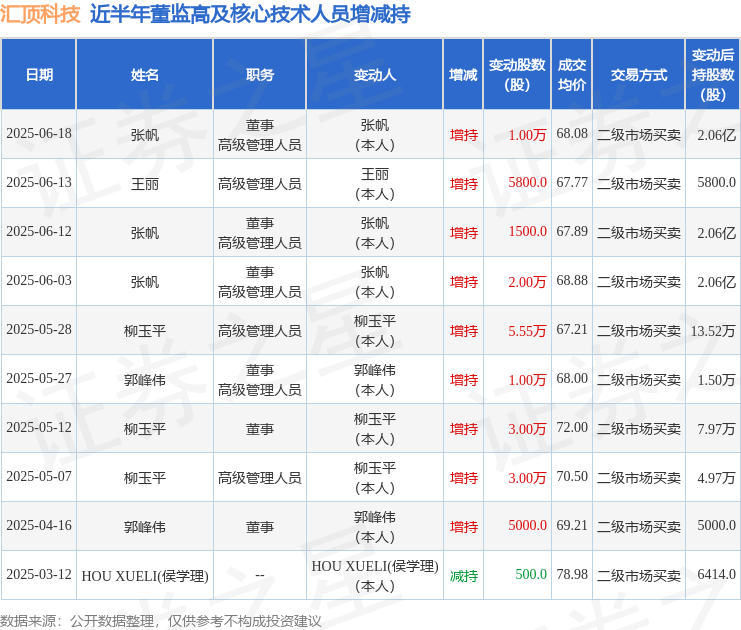Image resolution: width=741 pixels, height=630 pixels.
Task: Click the 增减 column header
Action: 463,75
